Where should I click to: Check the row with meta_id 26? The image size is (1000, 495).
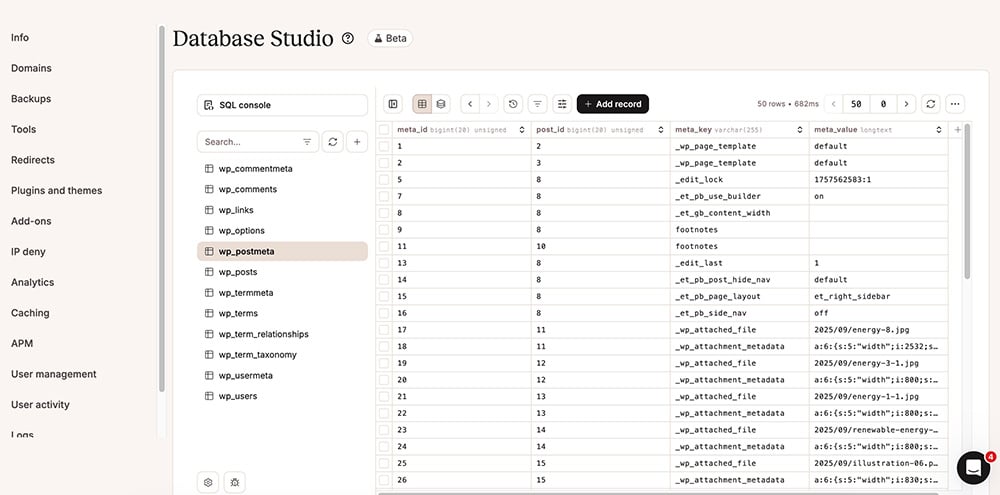click(384, 480)
